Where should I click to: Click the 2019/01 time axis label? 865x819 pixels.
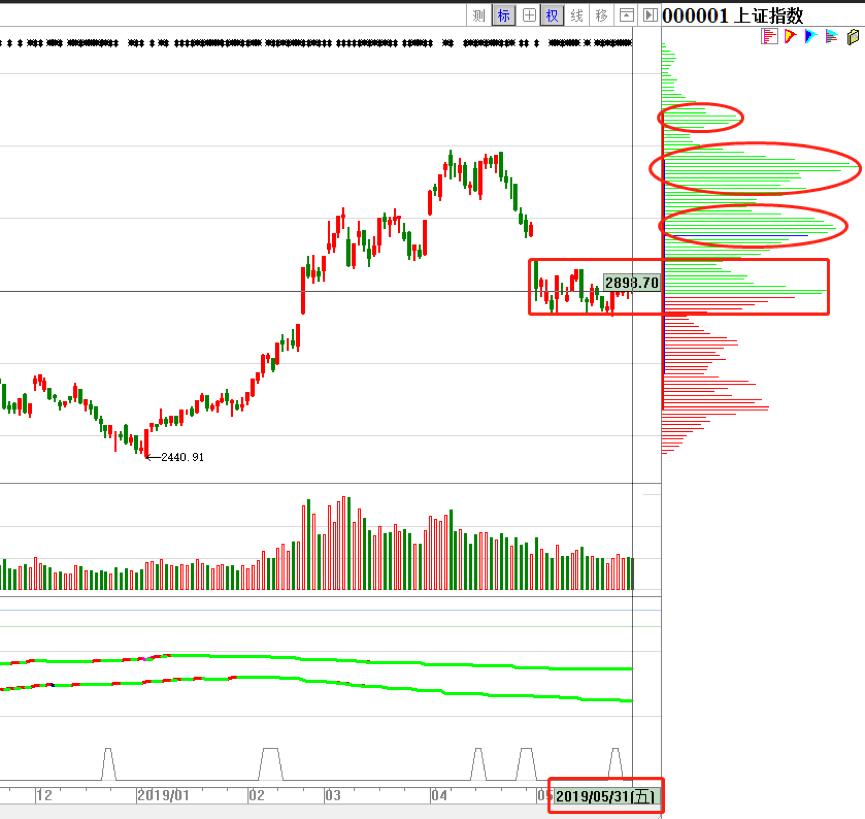pyautogui.click(x=163, y=795)
